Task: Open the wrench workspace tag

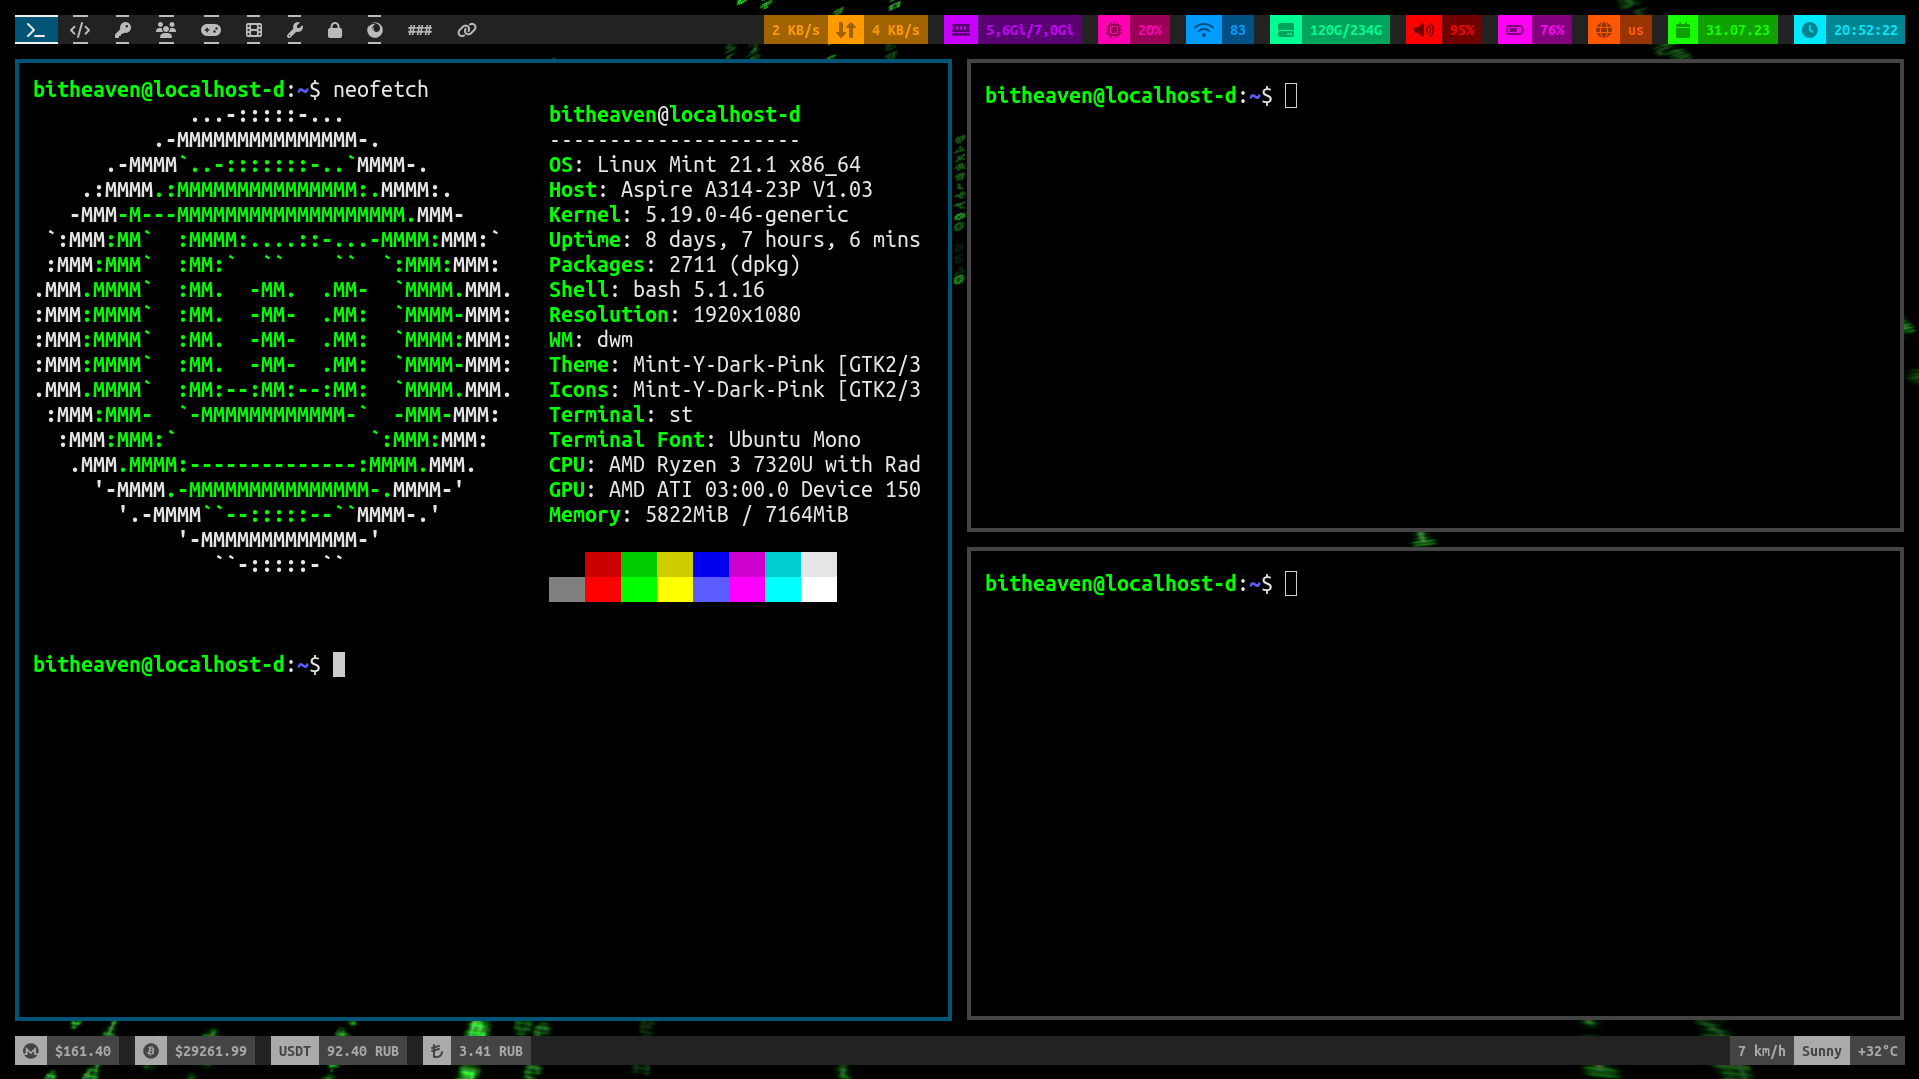Action: point(295,30)
